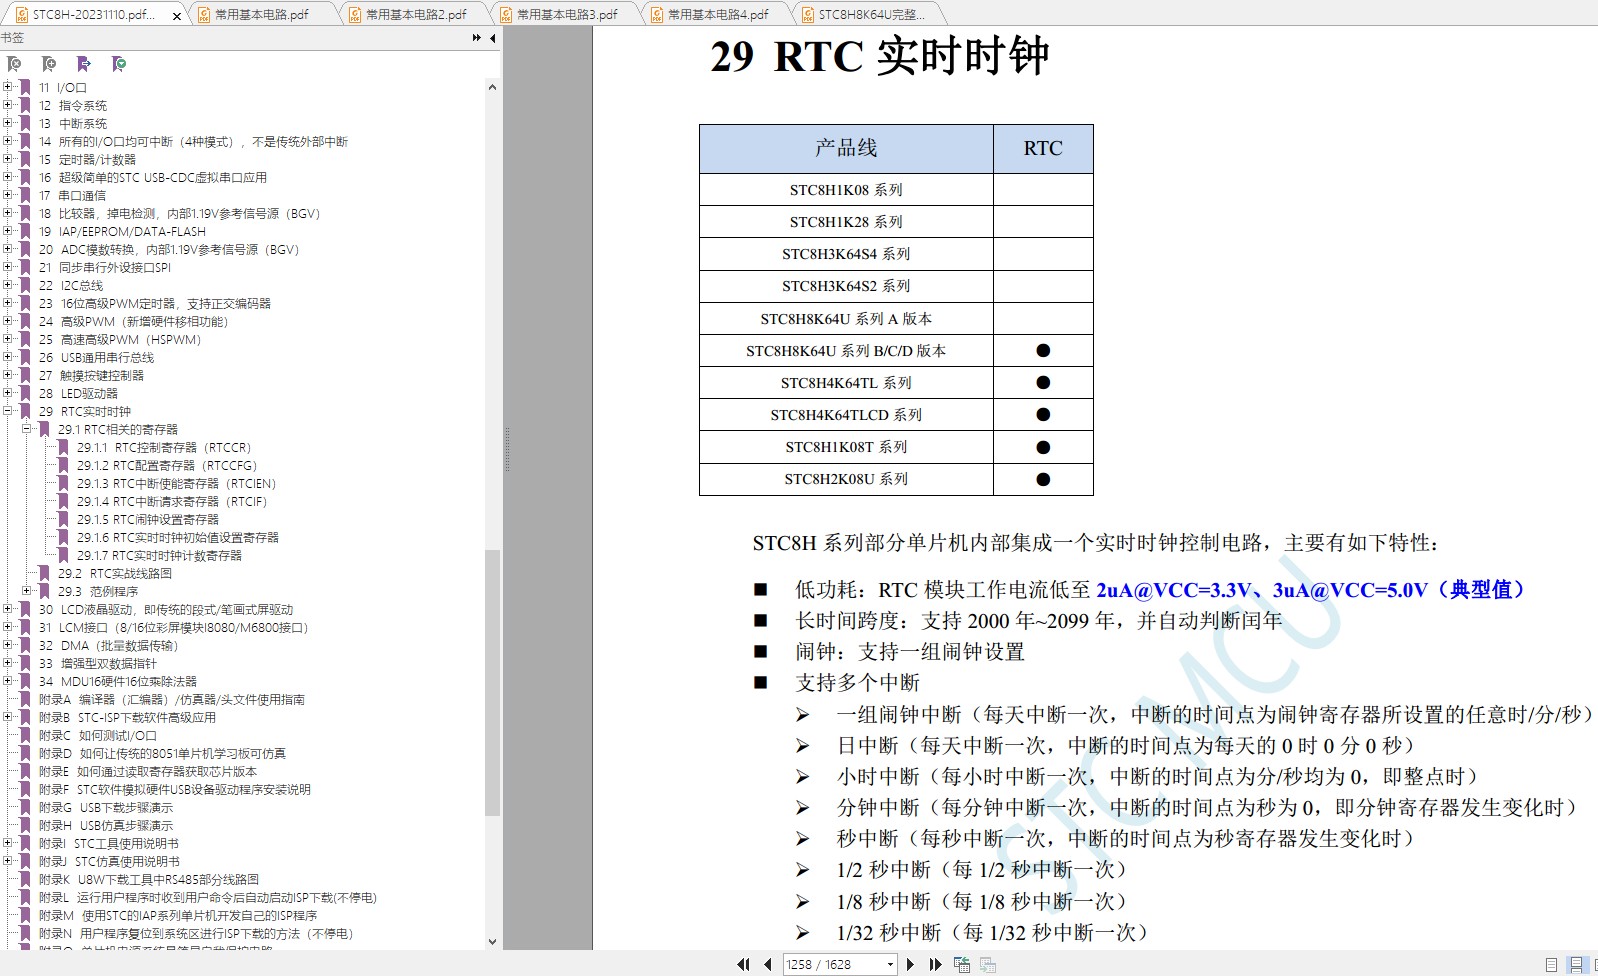
Task: Click the 29 RTC 实时时钟 heading
Action: point(880,56)
